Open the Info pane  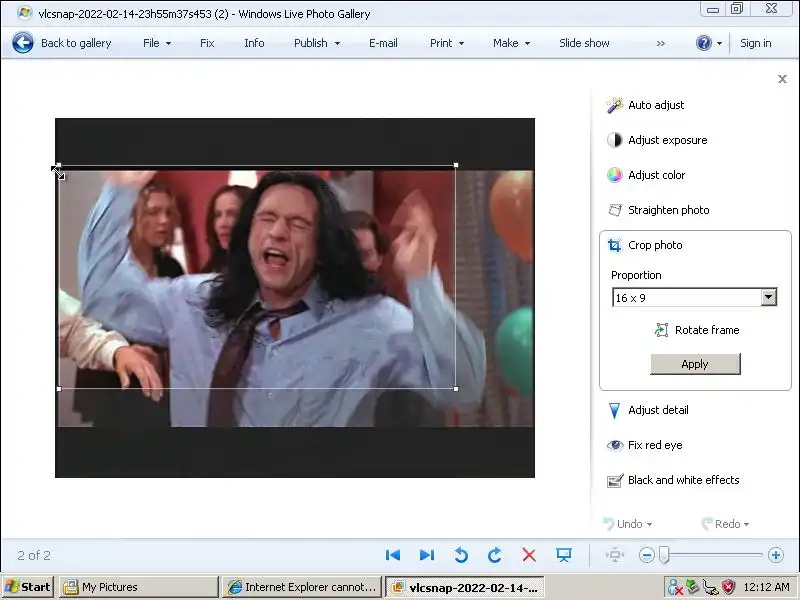click(254, 43)
